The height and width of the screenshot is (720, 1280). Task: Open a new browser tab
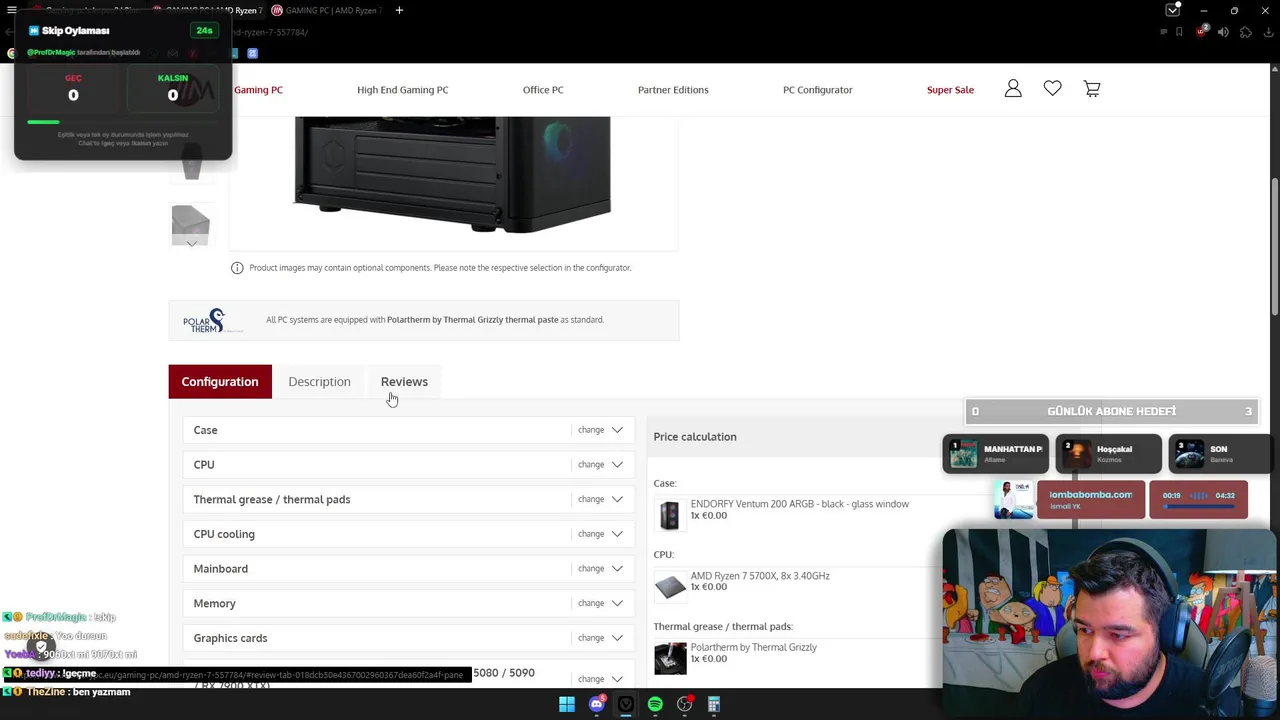399,10
